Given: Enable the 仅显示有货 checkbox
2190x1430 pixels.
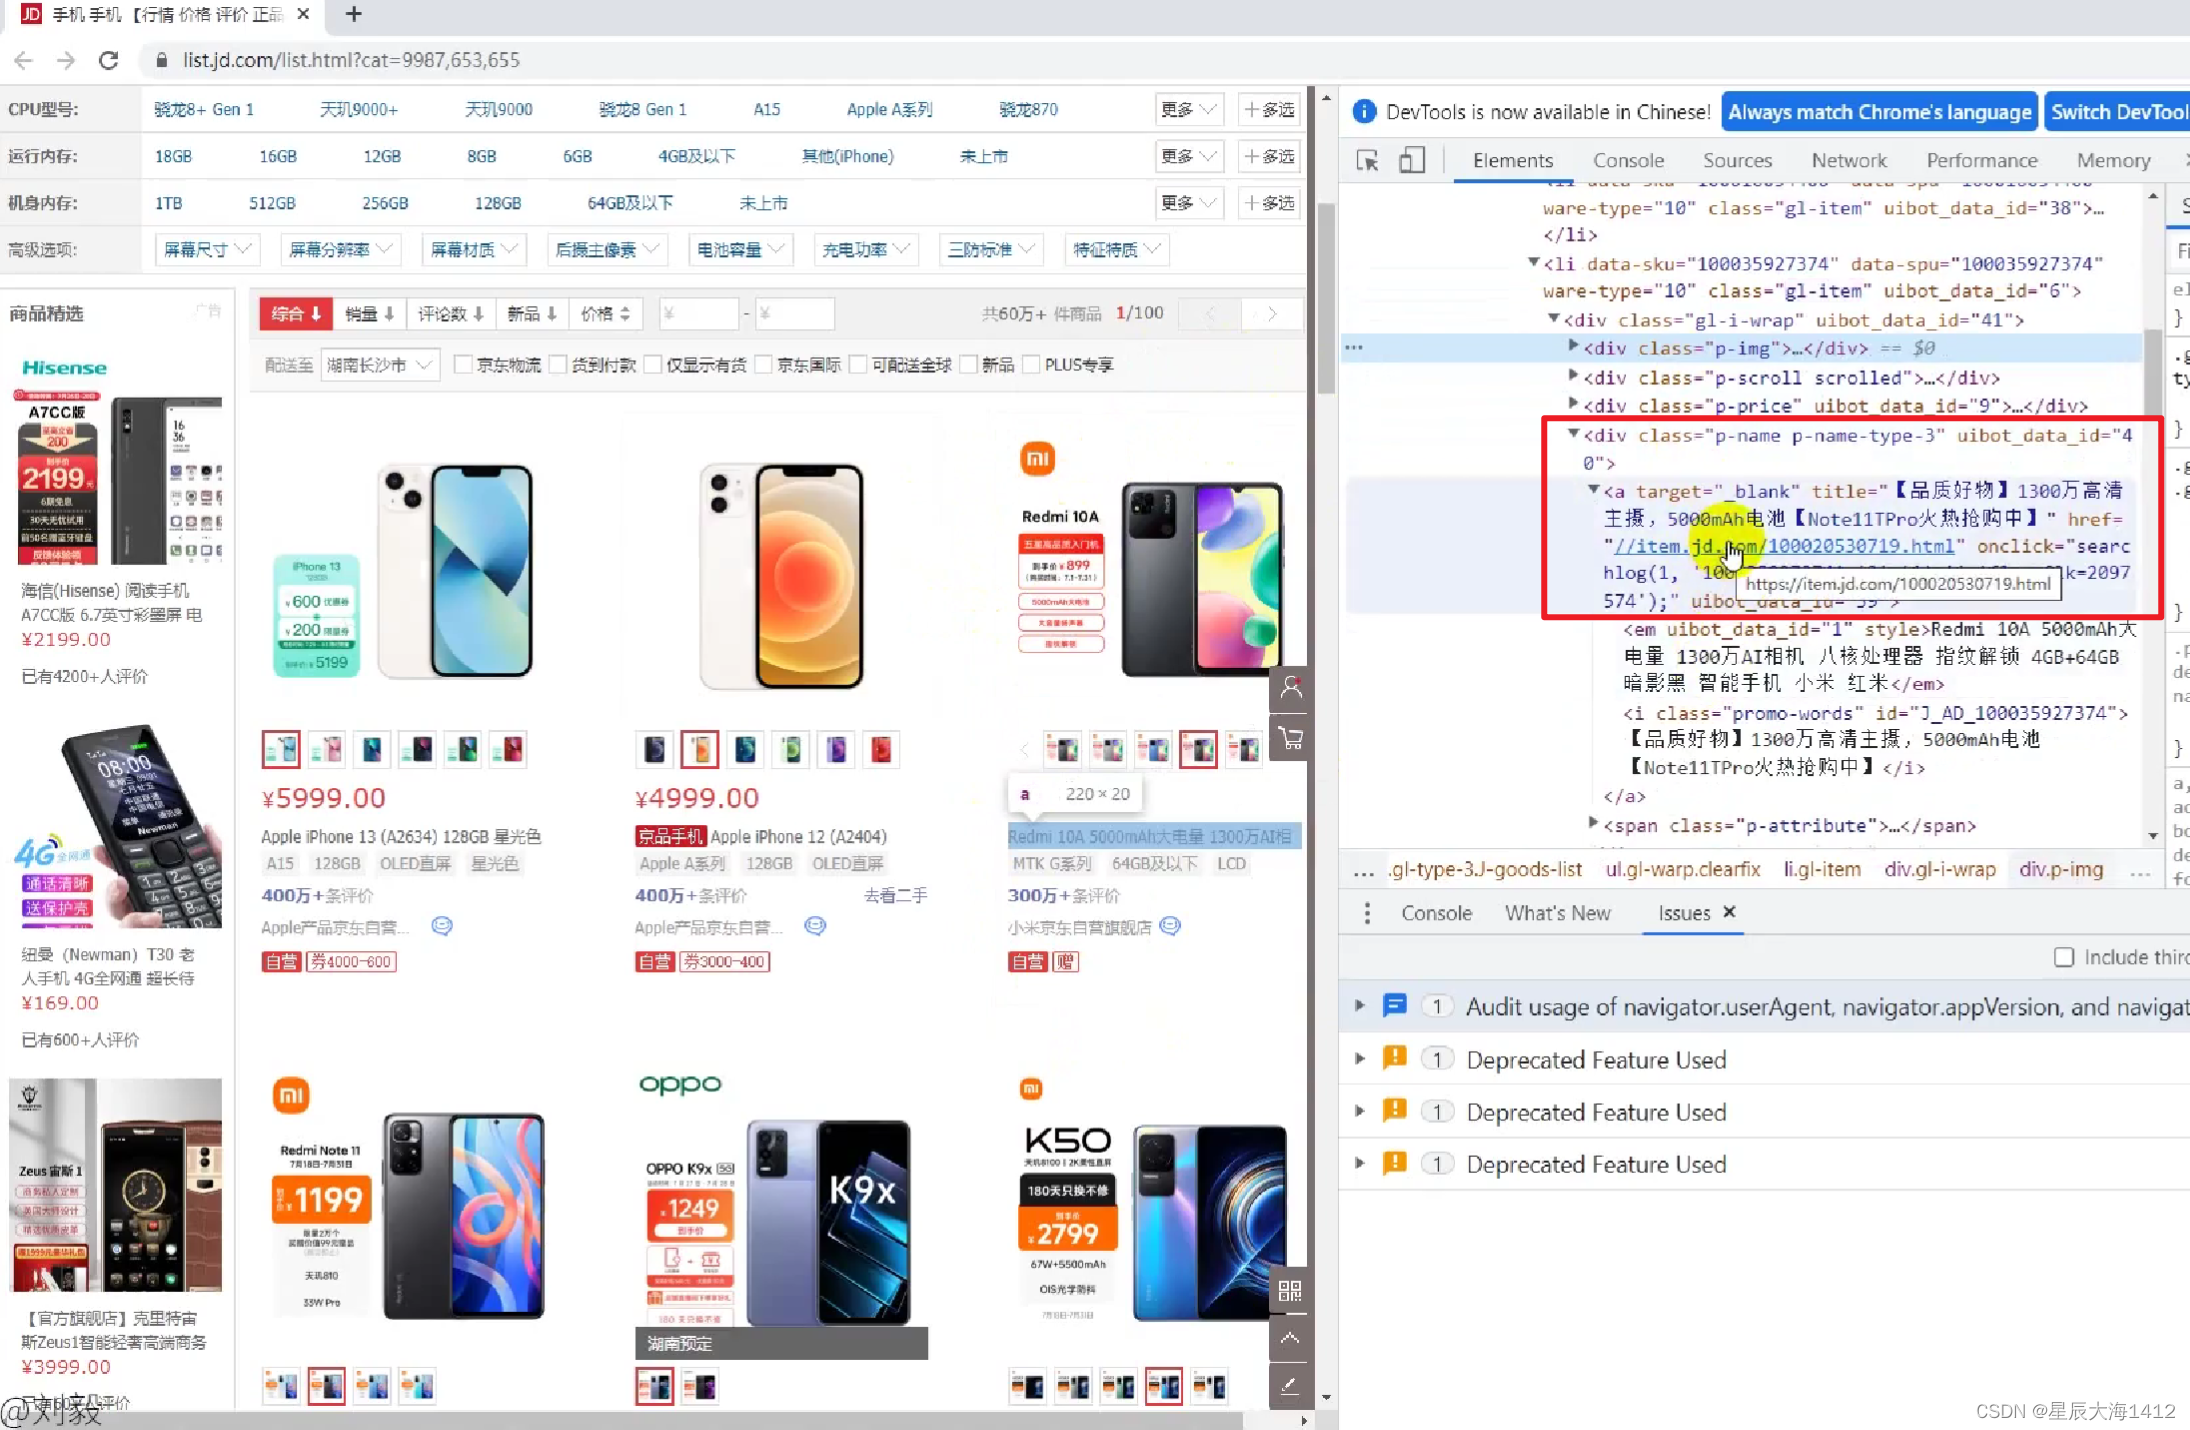Looking at the screenshot, I should 655,364.
